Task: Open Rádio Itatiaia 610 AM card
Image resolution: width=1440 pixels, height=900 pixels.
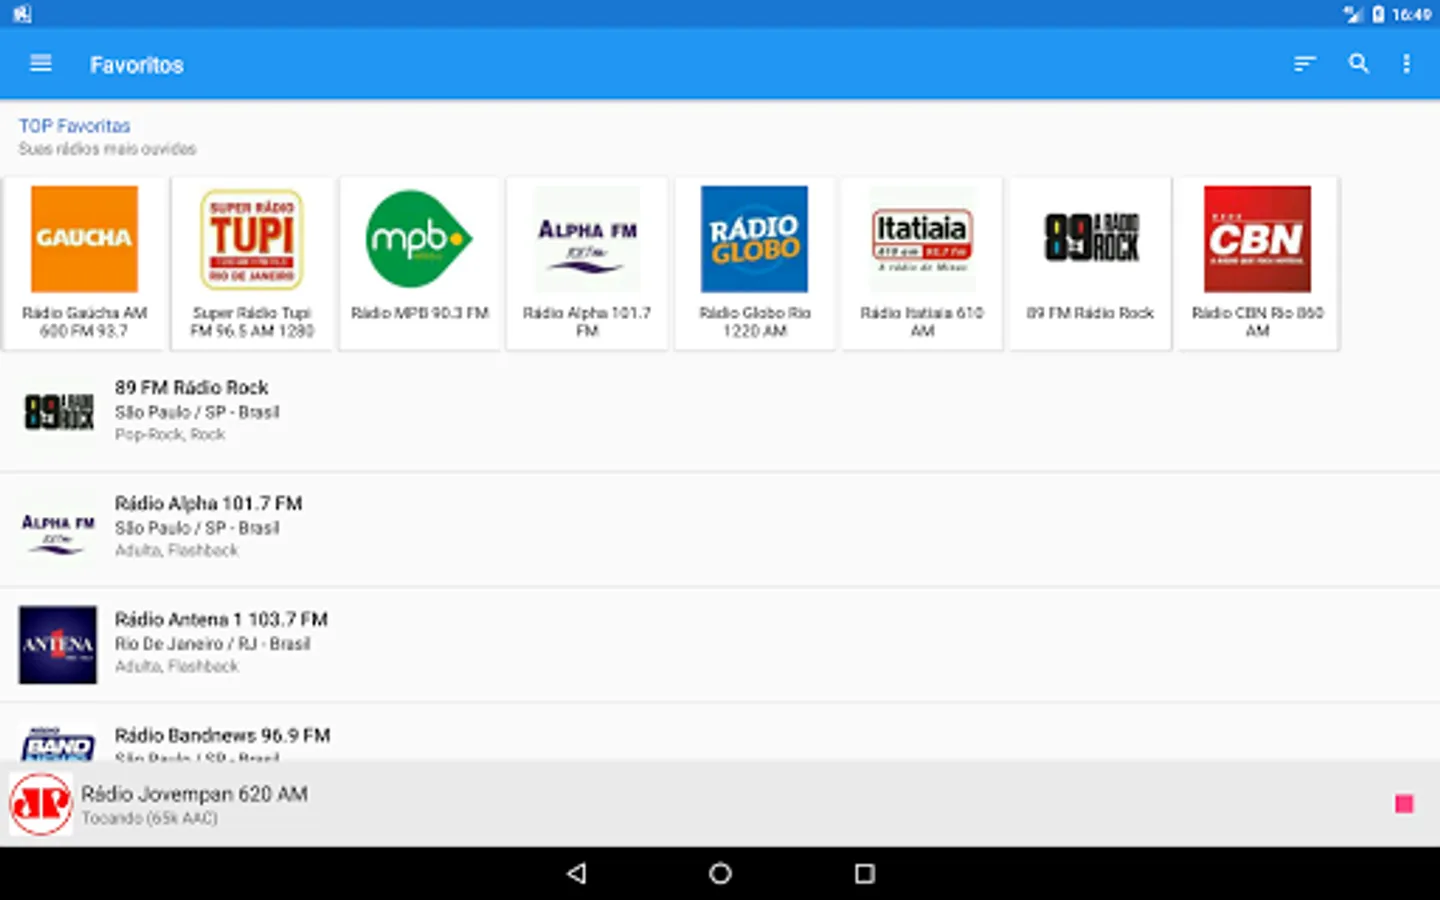Action: coord(922,264)
